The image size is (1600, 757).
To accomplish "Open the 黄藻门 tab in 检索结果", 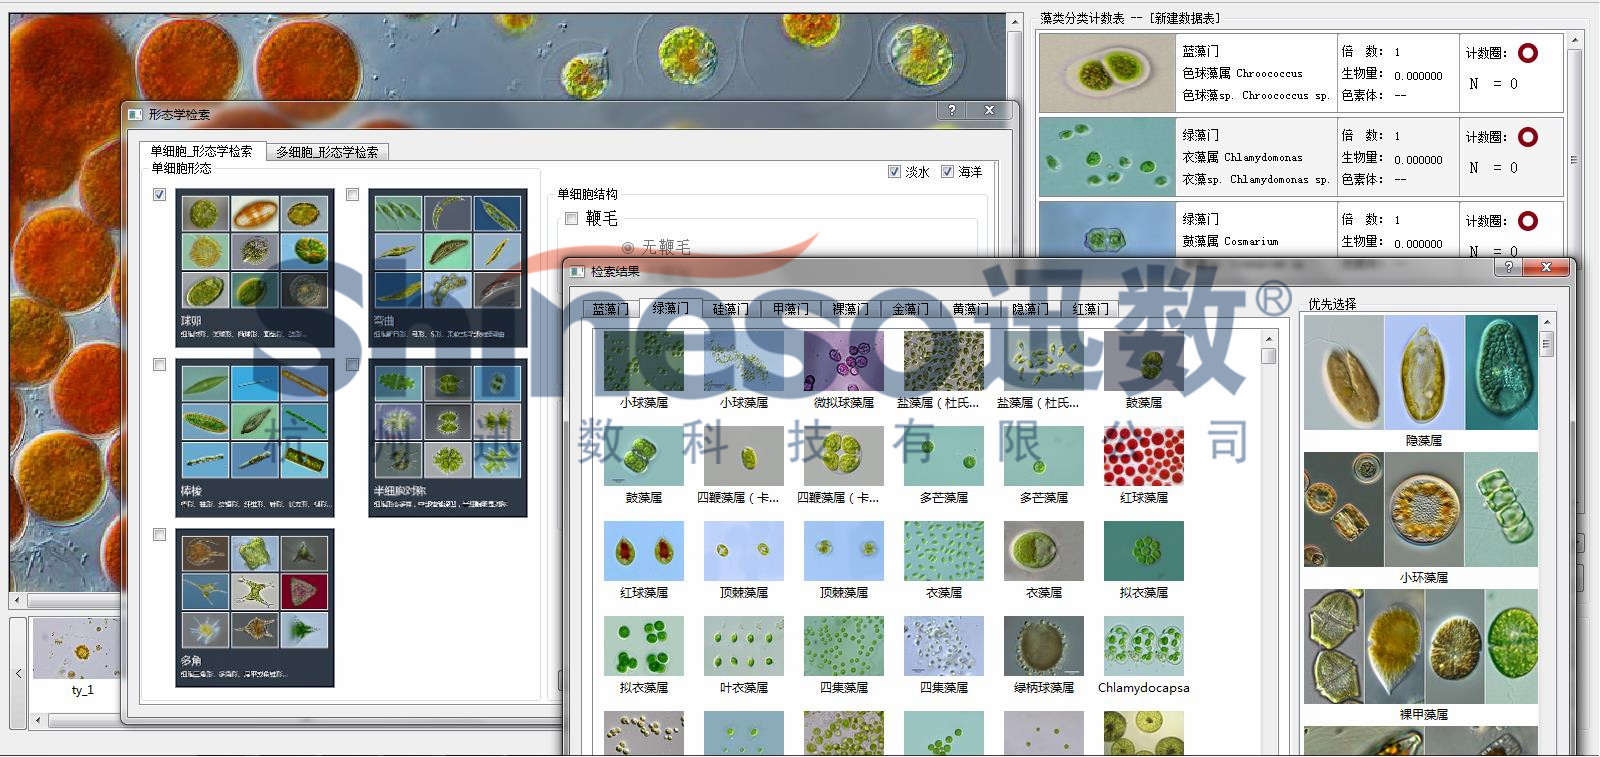I will [971, 309].
